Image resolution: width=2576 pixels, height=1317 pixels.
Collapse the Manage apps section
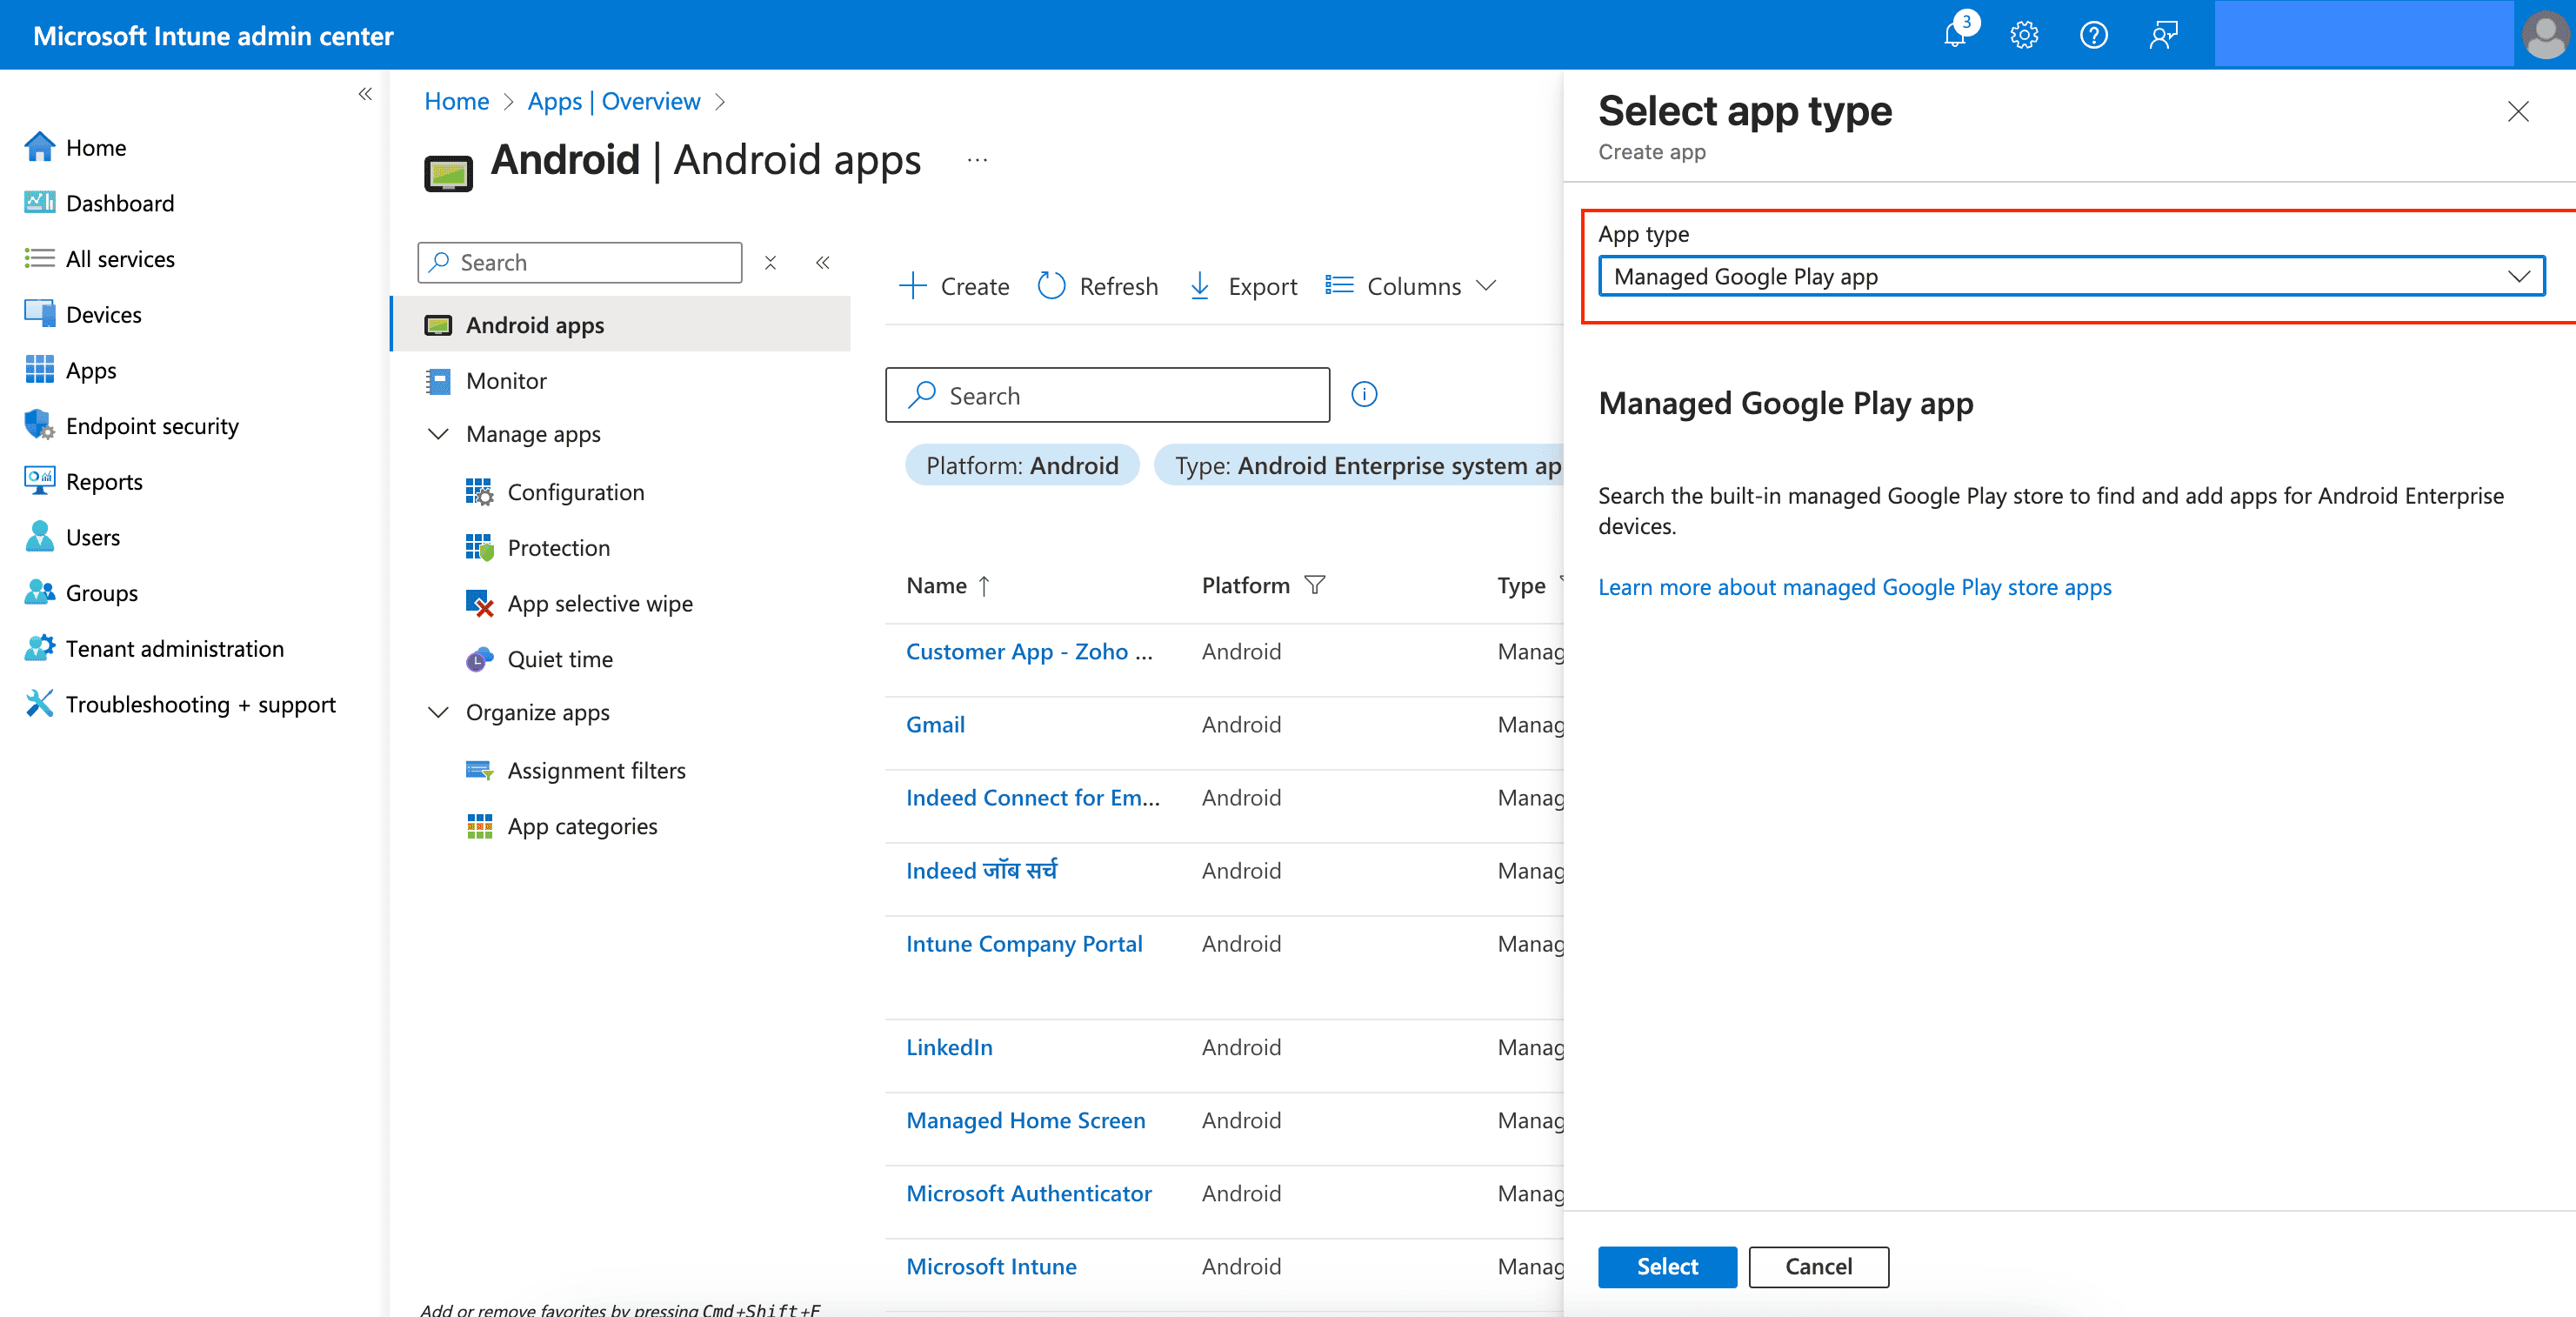438,434
